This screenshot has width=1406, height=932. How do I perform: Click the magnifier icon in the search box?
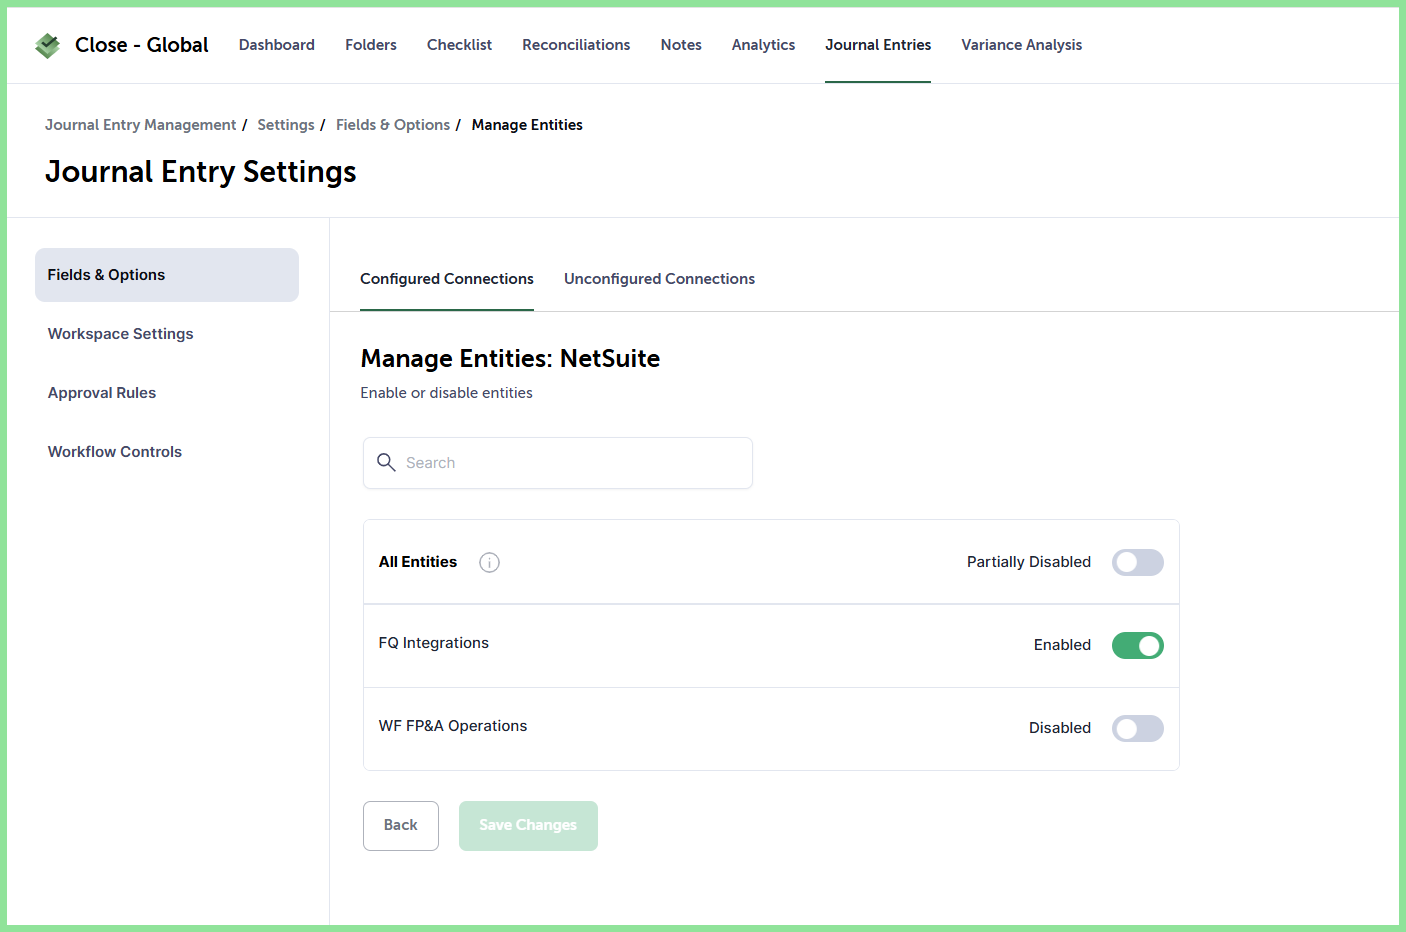coord(386,462)
